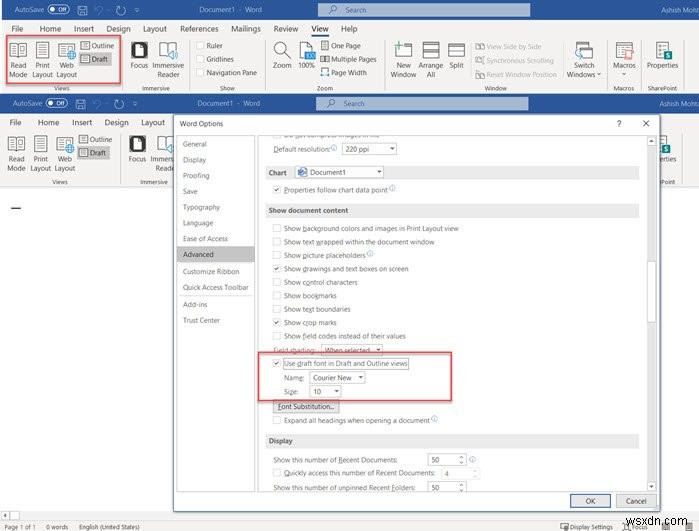Image resolution: width=699 pixels, height=531 pixels.
Task: Open draft font Size dropdown
Action: coord(325,391)
